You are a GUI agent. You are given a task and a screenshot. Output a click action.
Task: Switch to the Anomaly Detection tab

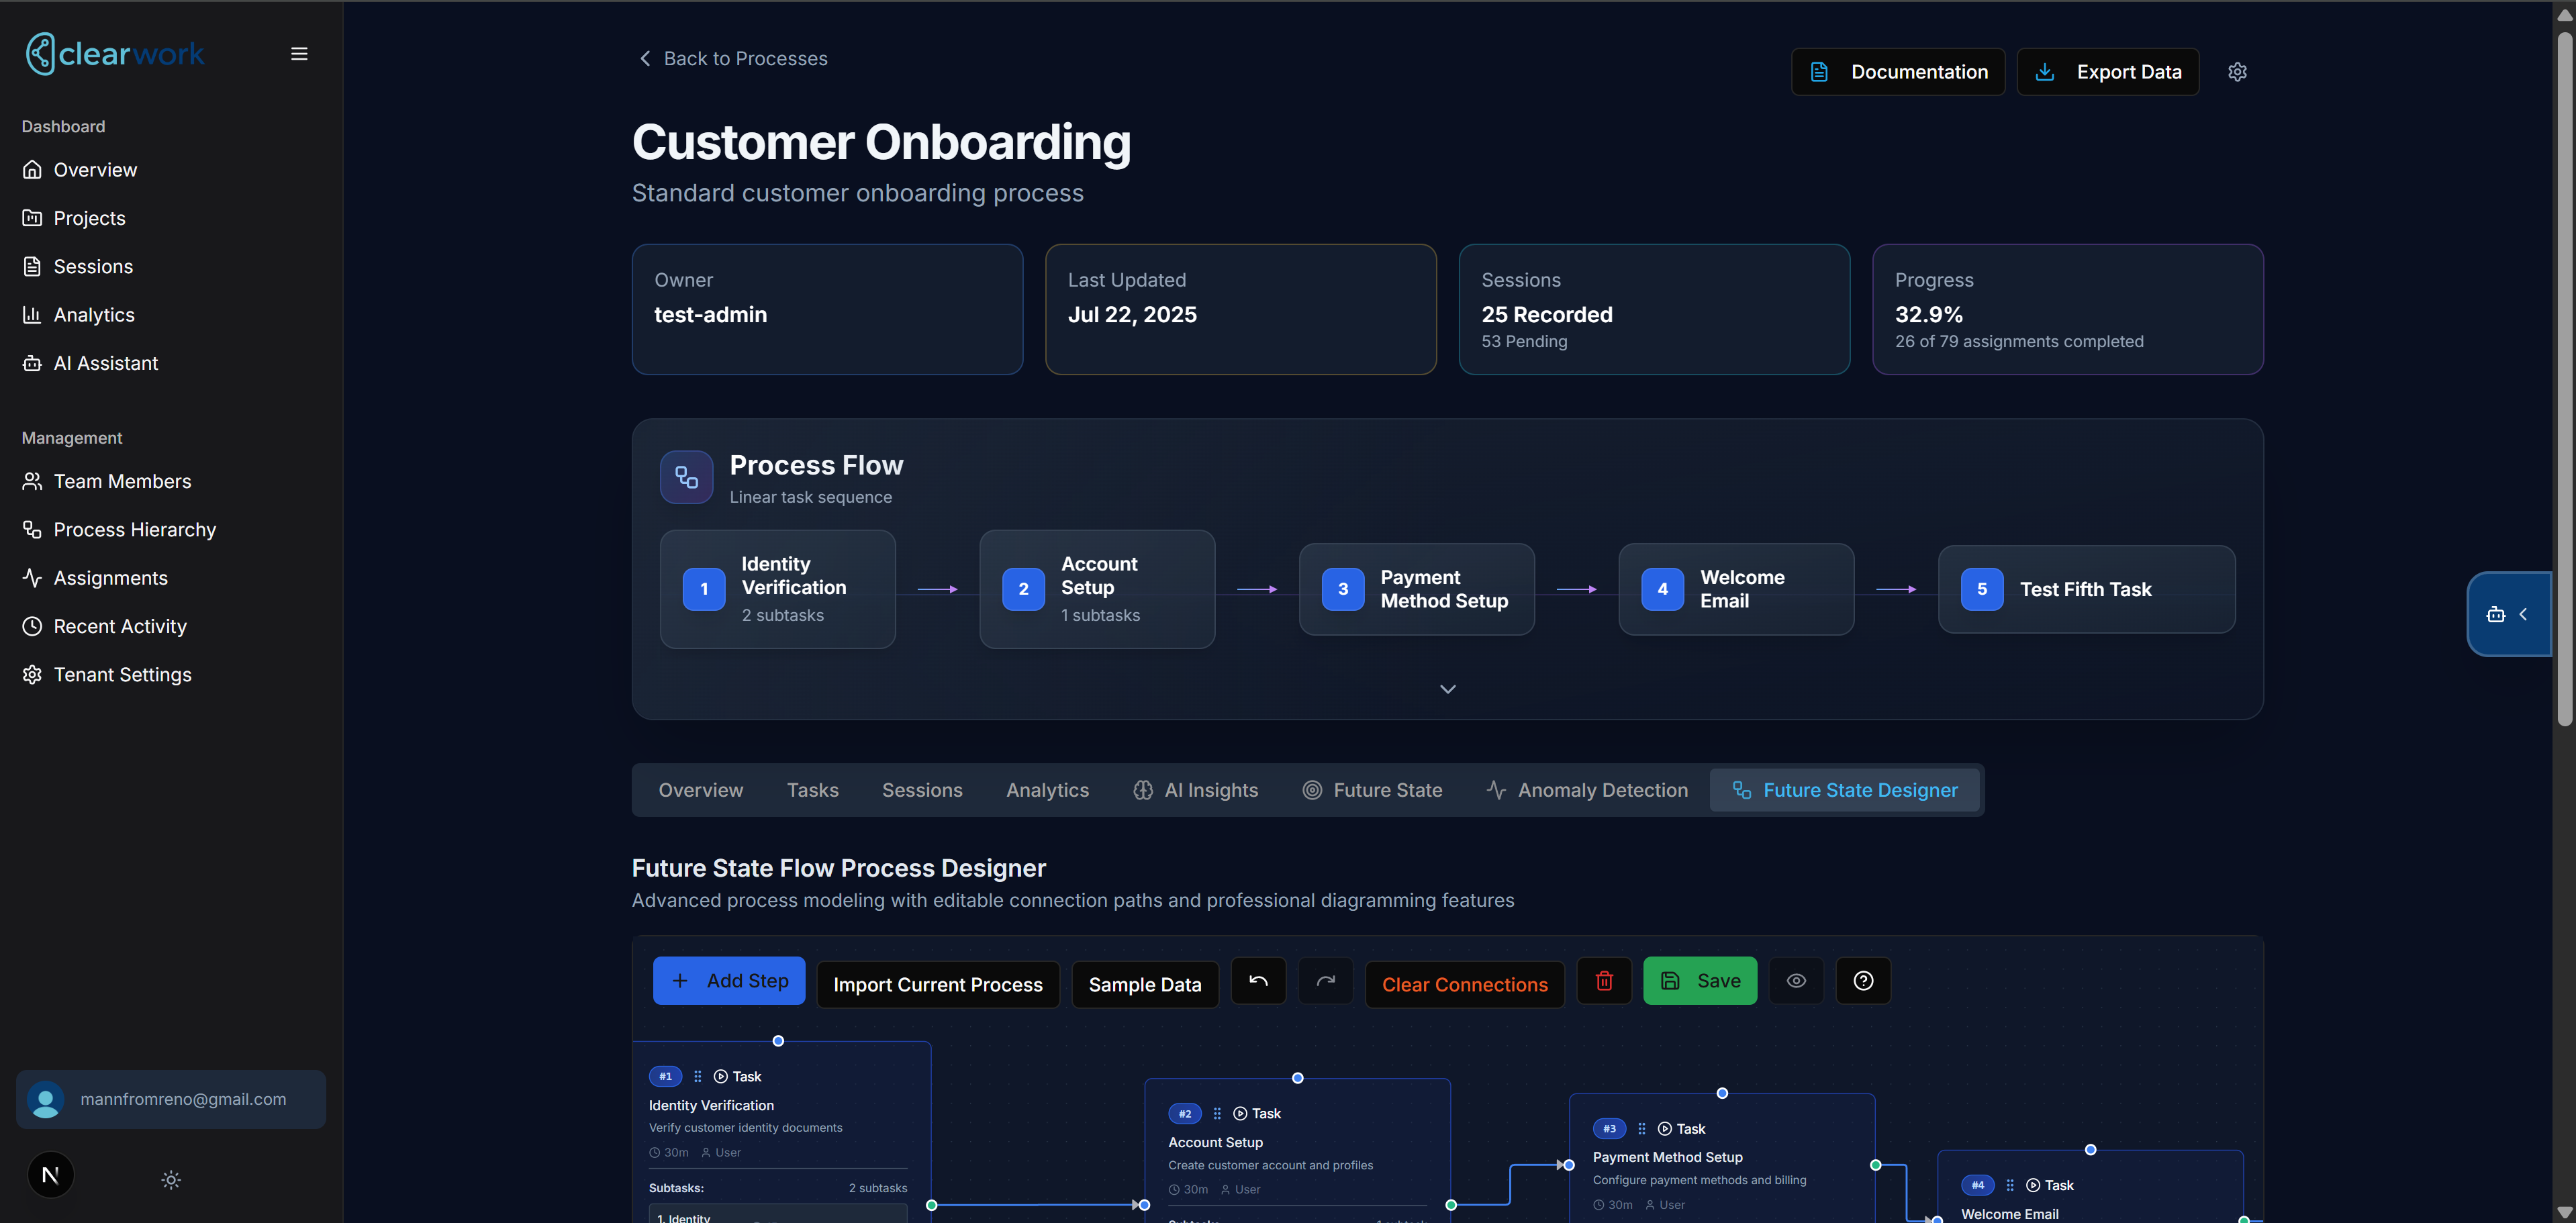[x=1587, y=790]
